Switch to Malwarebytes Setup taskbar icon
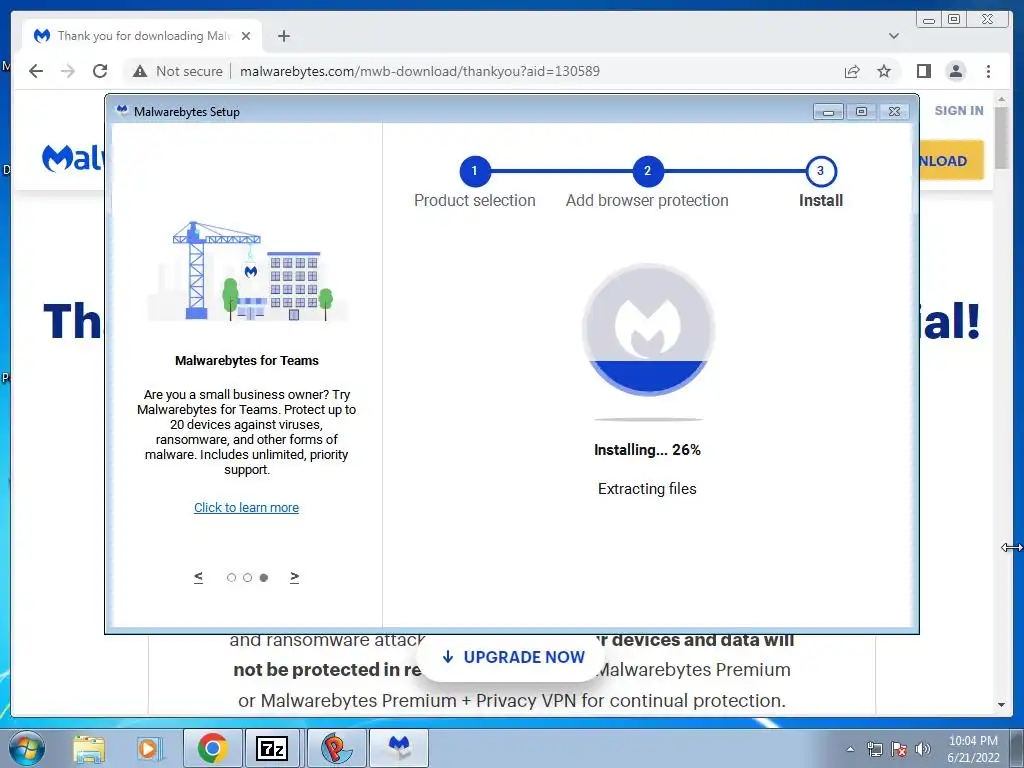Screen dimensions: 1024x768 pos(399,748)
